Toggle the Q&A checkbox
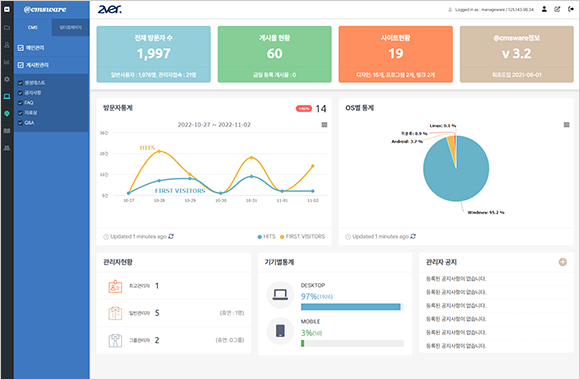The image size is (580, 380). (20, 122)
